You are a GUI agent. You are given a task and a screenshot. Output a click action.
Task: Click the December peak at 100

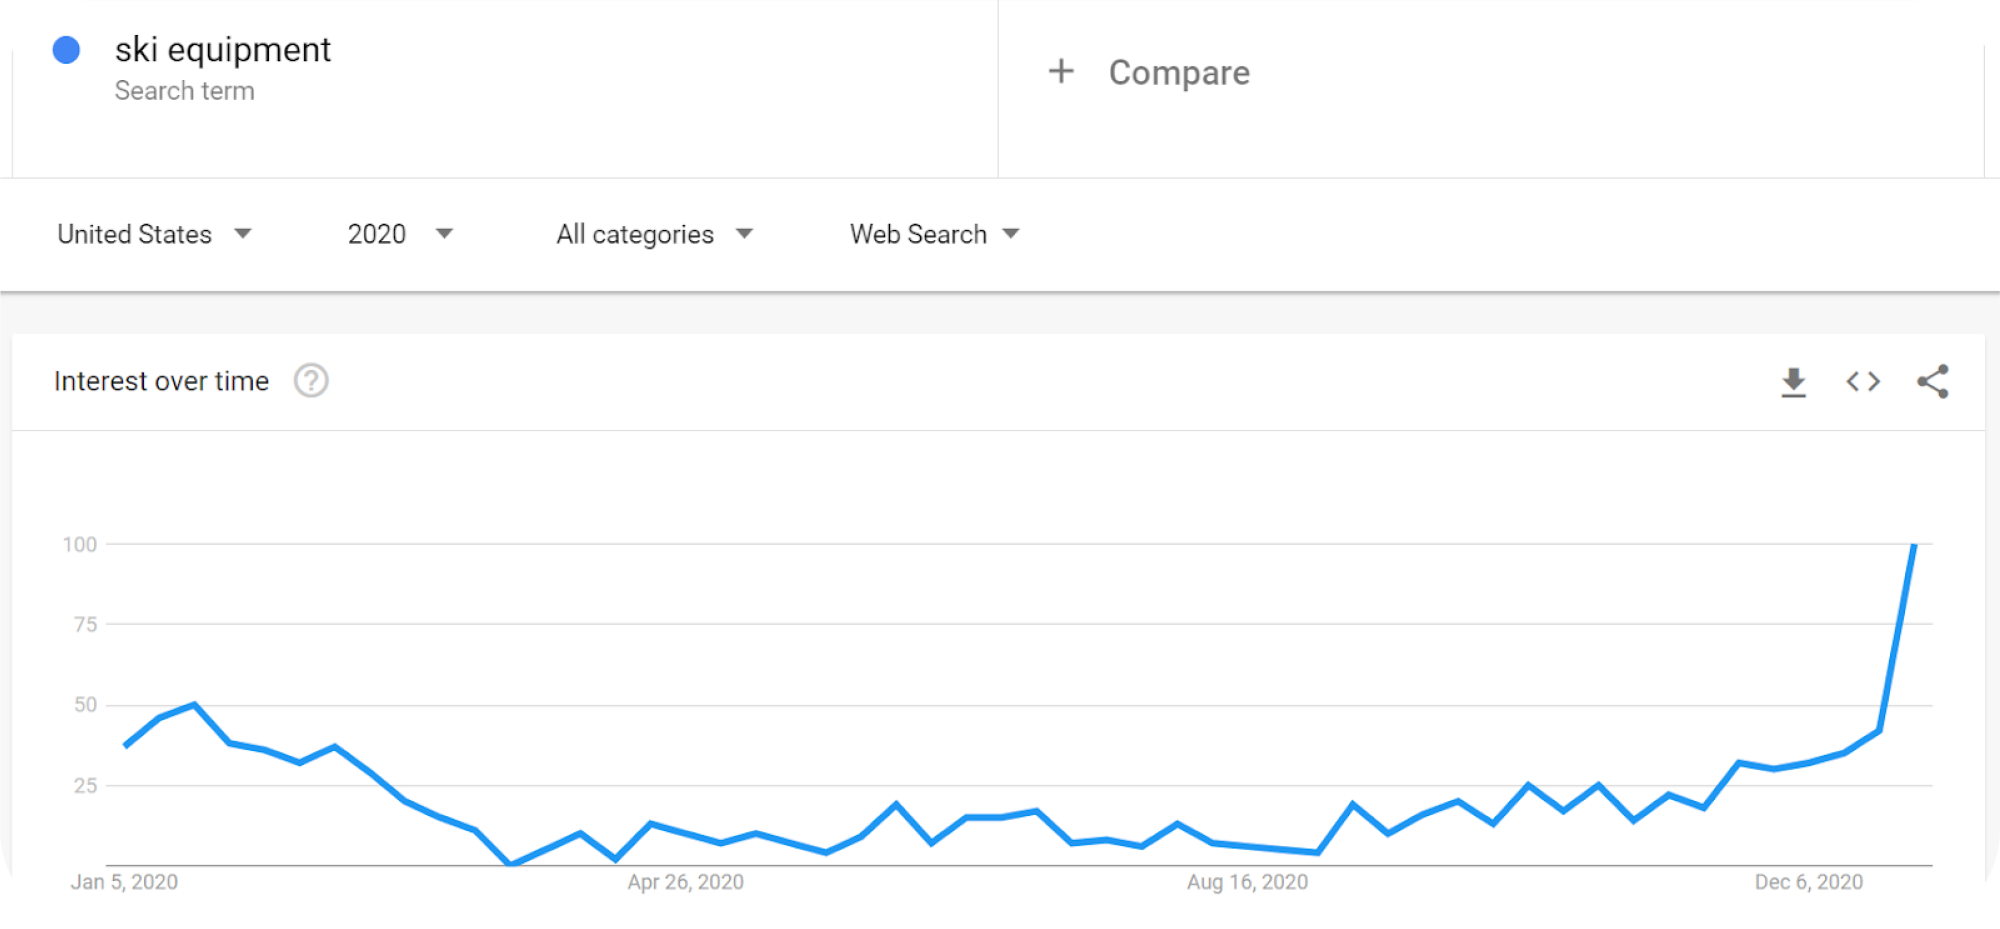(1913, 546)
